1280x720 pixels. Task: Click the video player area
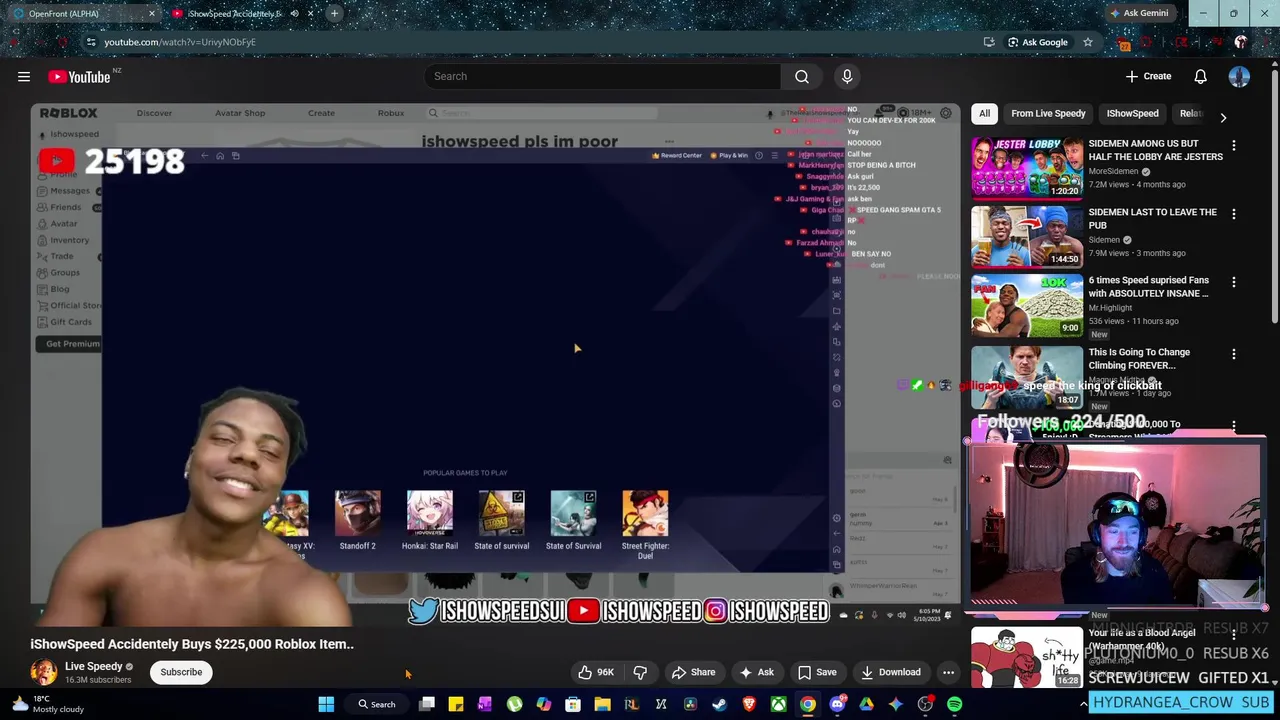495,364
